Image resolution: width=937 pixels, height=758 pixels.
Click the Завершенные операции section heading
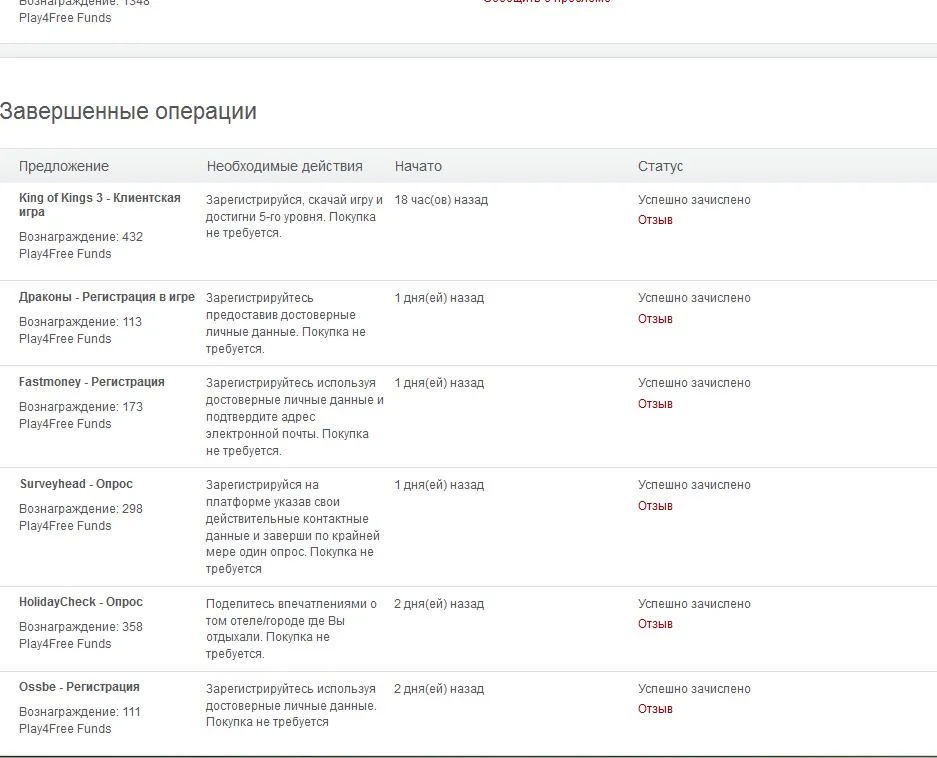pos(128,111)
